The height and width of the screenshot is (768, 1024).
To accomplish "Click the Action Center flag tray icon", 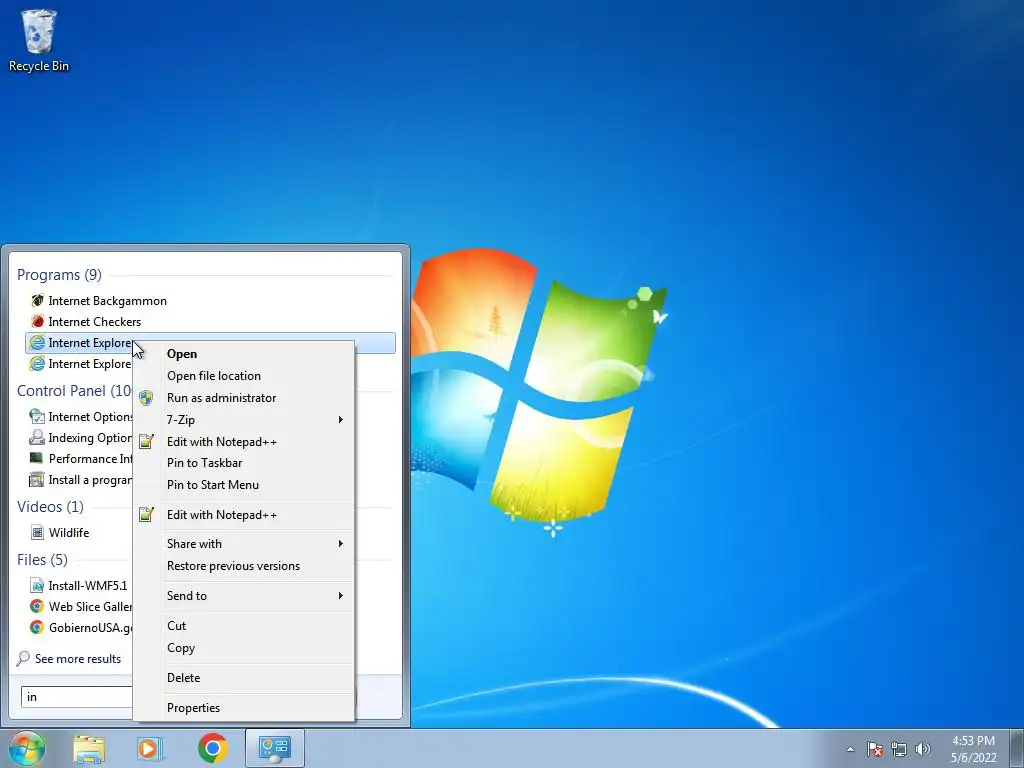I will [x=874, y=749].
